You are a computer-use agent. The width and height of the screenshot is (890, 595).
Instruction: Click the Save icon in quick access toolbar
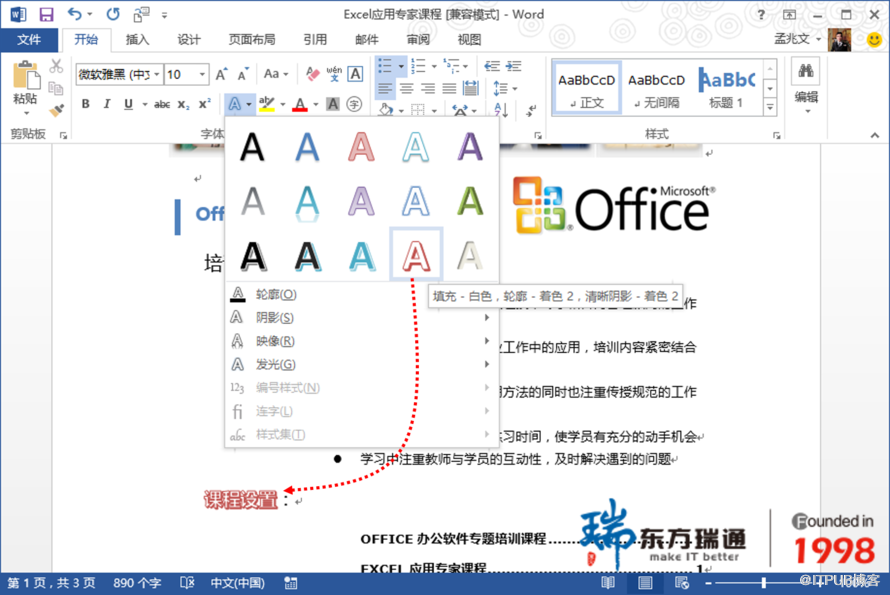tap(46, 14)
